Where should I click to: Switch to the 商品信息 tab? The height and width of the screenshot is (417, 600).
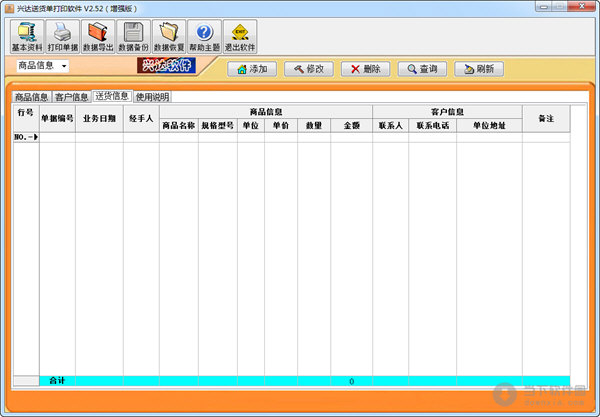coord(31,97)
